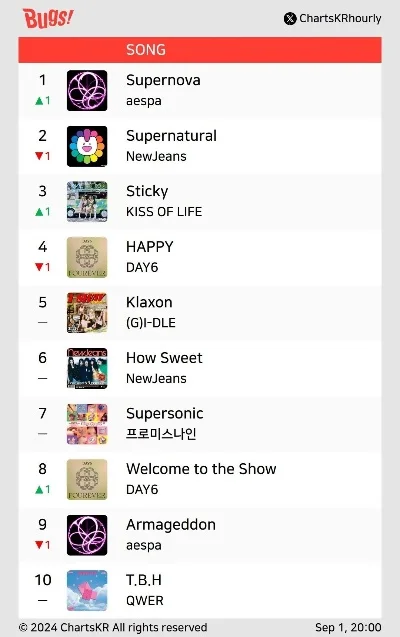The width and height of the screenshot is (400, 637).
Task: Click the HAPPY album cover by DAY6
Action: coord(87,257)
